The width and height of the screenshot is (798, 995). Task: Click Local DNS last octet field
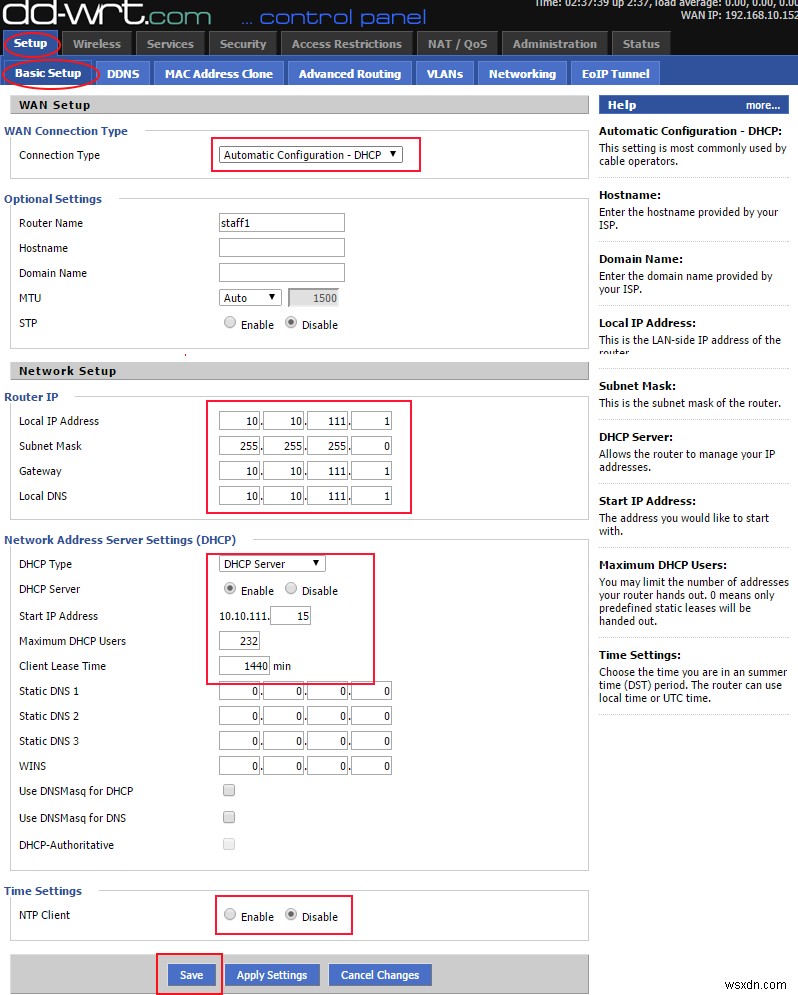[x=371, y=496]
